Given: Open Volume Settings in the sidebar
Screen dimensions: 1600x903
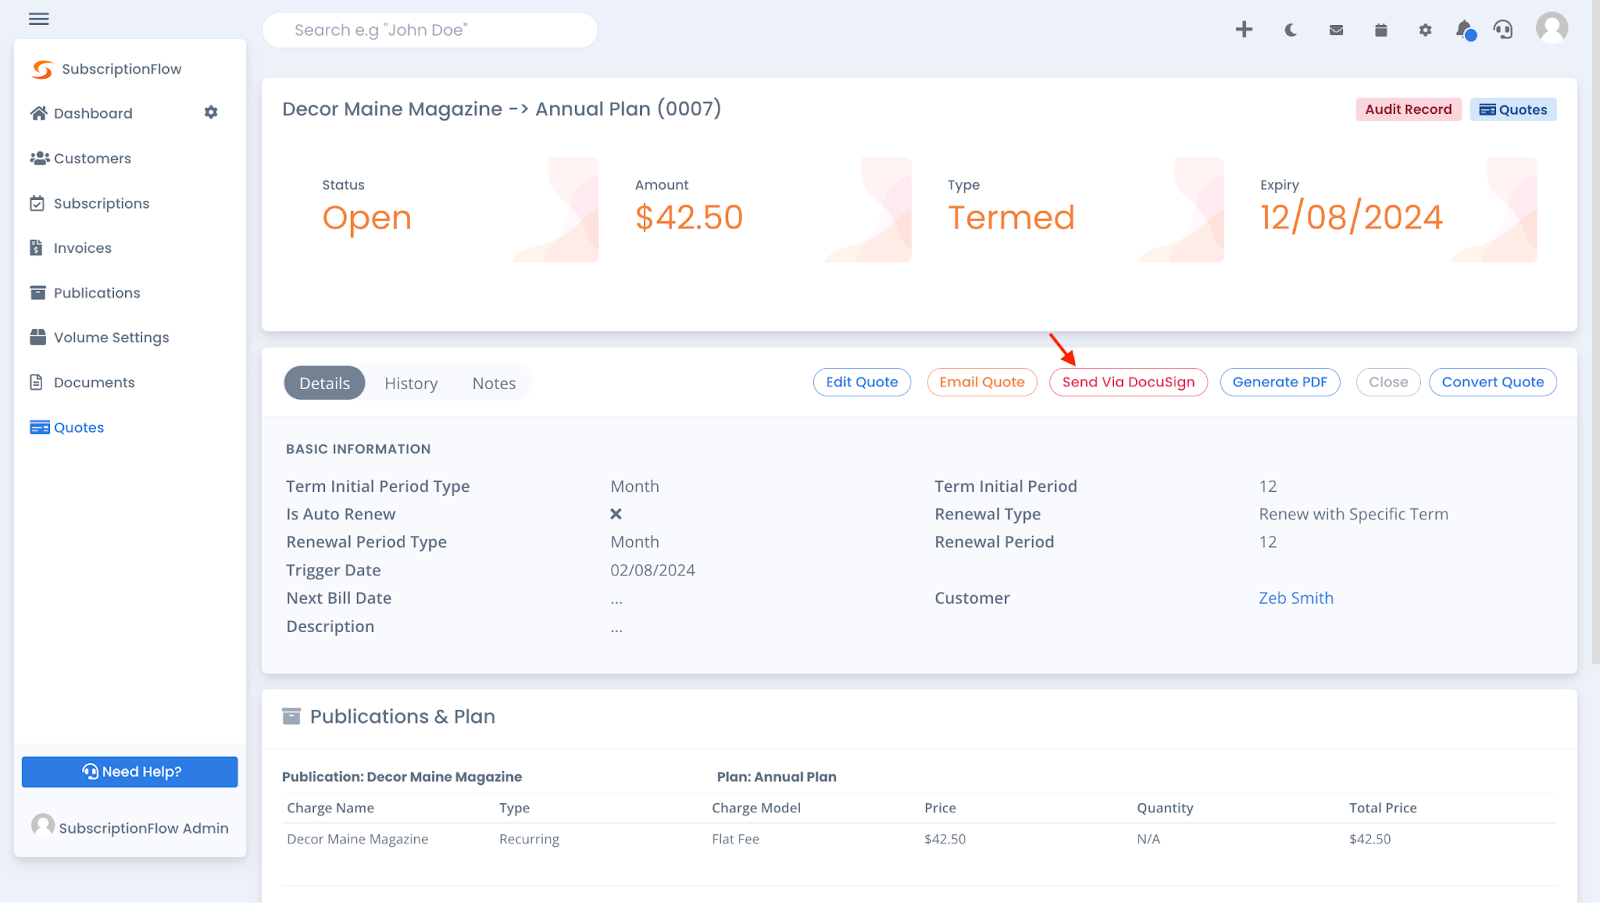Looking at the screenshot, I should click(x=111, y=338).
